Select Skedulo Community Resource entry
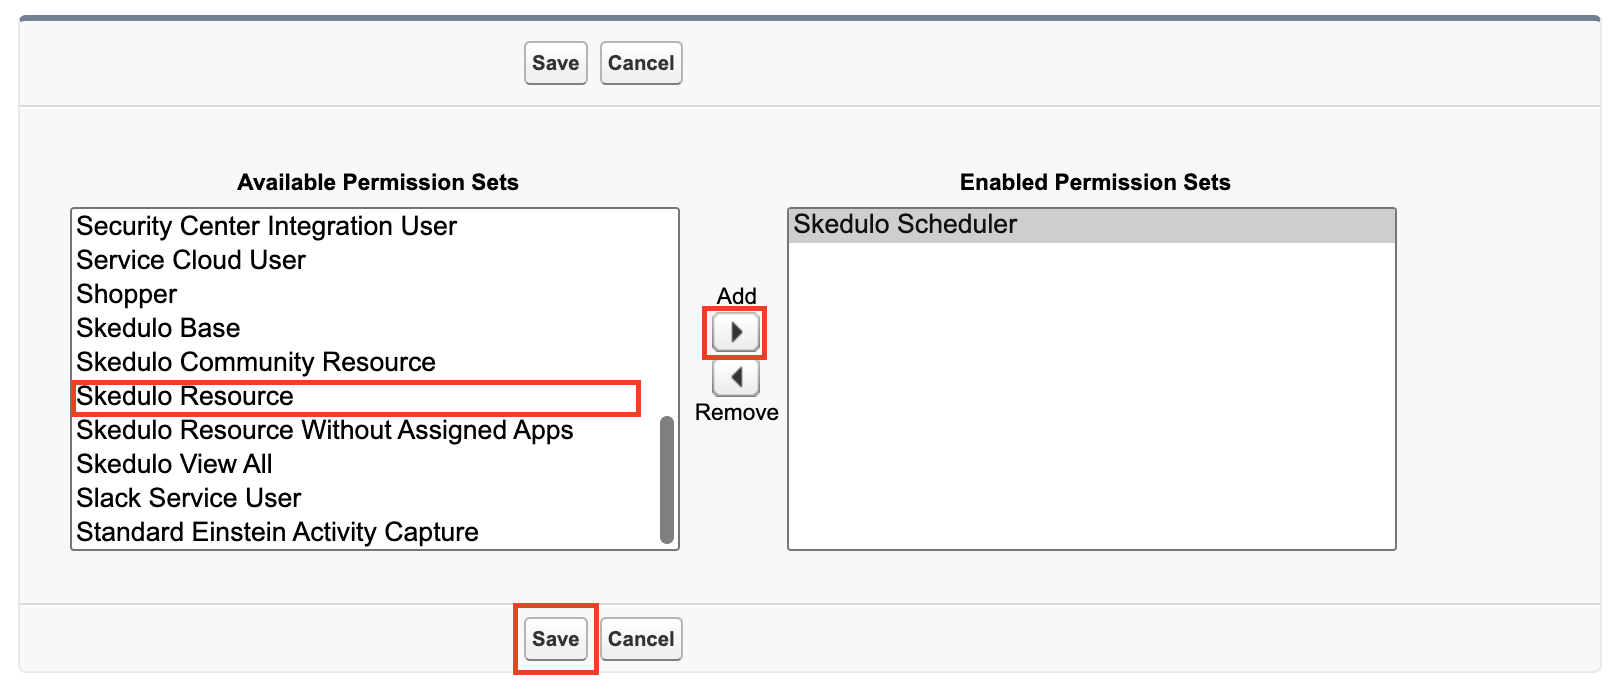1620x692 pixels. pyautogui.click(x=256, y=363)
